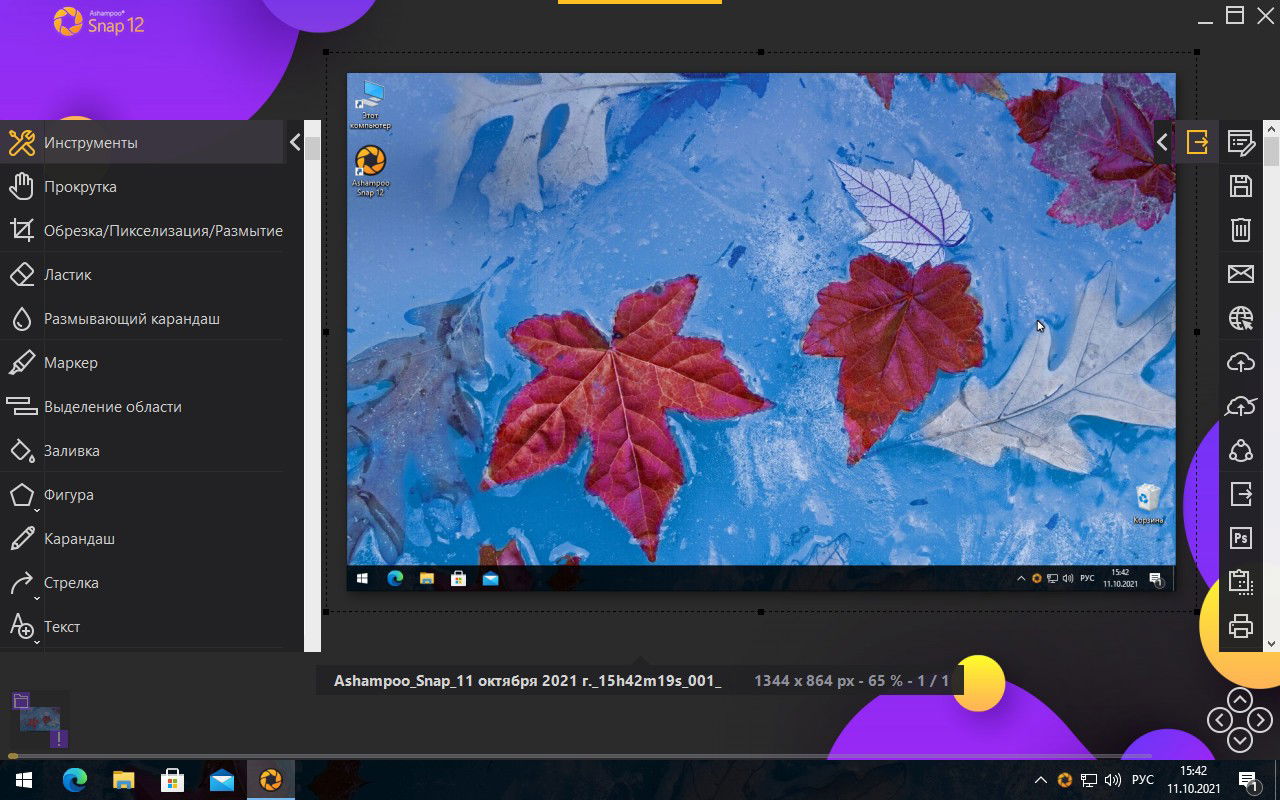Pick the Карандаш pencil tool
Image resolution: width=1280 pixels, height=800 pixels.
pyautogui.click(x=142, y=538)
